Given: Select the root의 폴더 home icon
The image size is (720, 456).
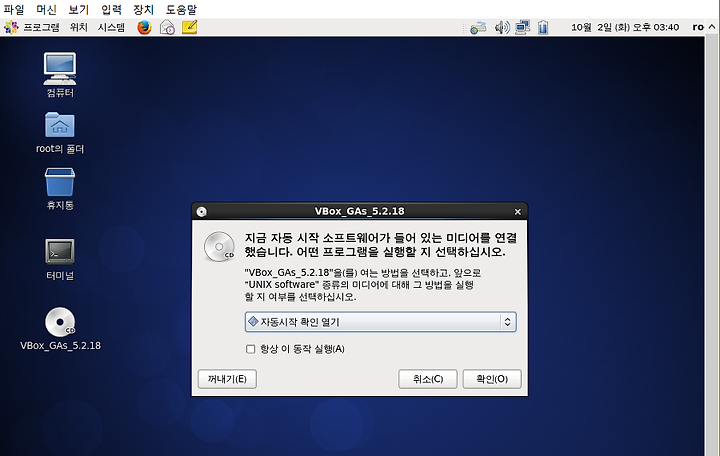Looking at the screenshot, I should [x=60, y=133].
